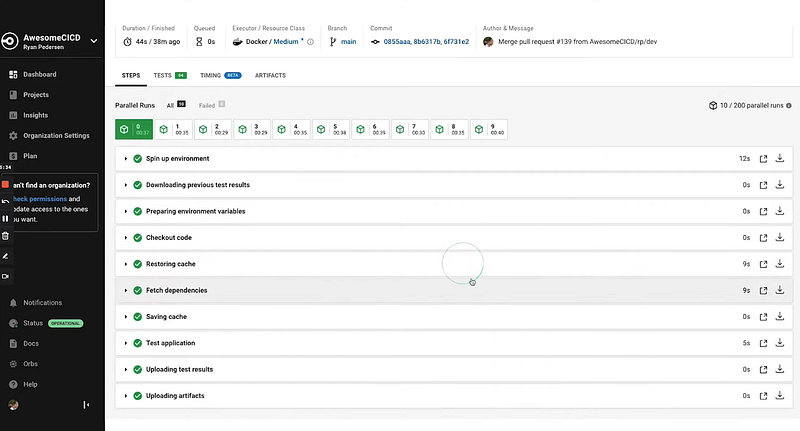Click the Test application step title
Screen dimensions: 800x431
pyautogui.click(x=170, y=343)
